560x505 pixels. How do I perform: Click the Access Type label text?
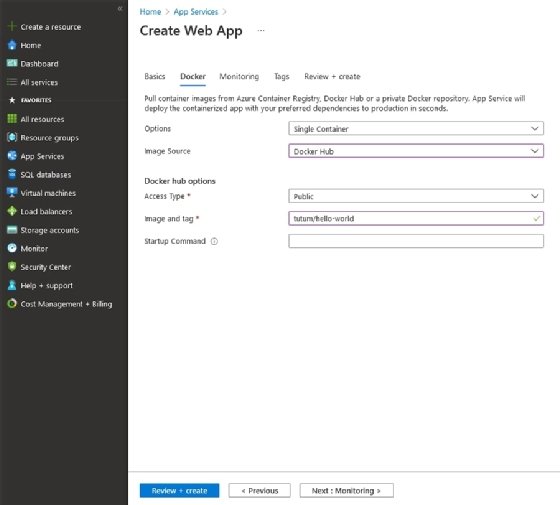coord(164,196)
